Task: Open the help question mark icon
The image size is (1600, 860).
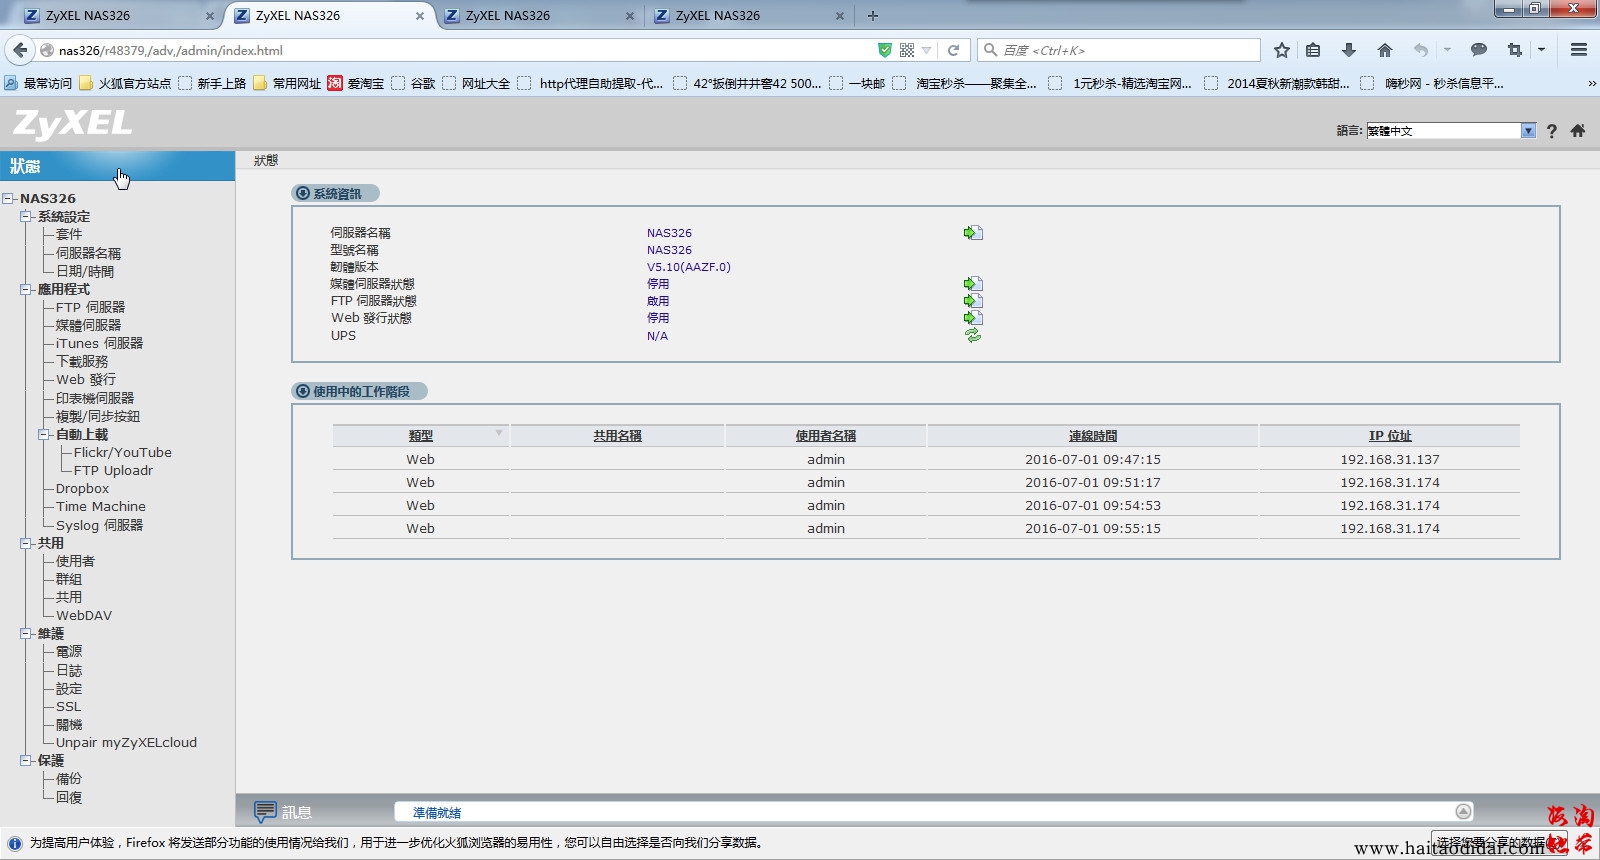Action: click(1551, 131)
